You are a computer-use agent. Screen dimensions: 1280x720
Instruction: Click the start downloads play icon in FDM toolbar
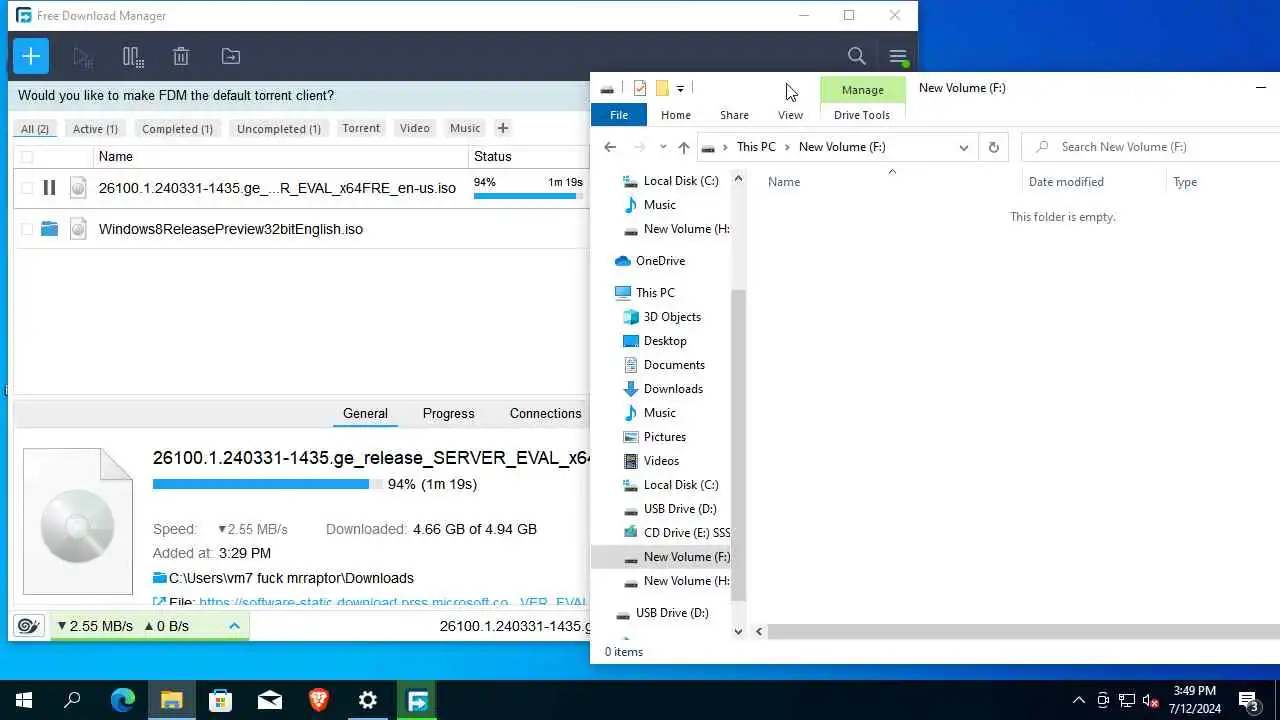(83, 57)
